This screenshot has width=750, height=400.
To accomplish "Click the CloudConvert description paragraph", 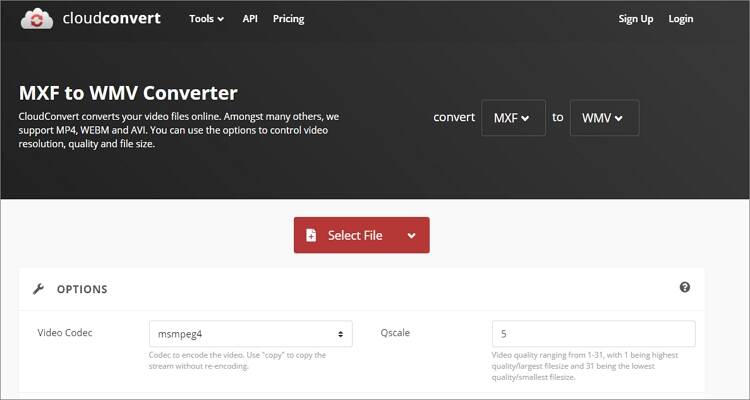I will click(179, 130).
